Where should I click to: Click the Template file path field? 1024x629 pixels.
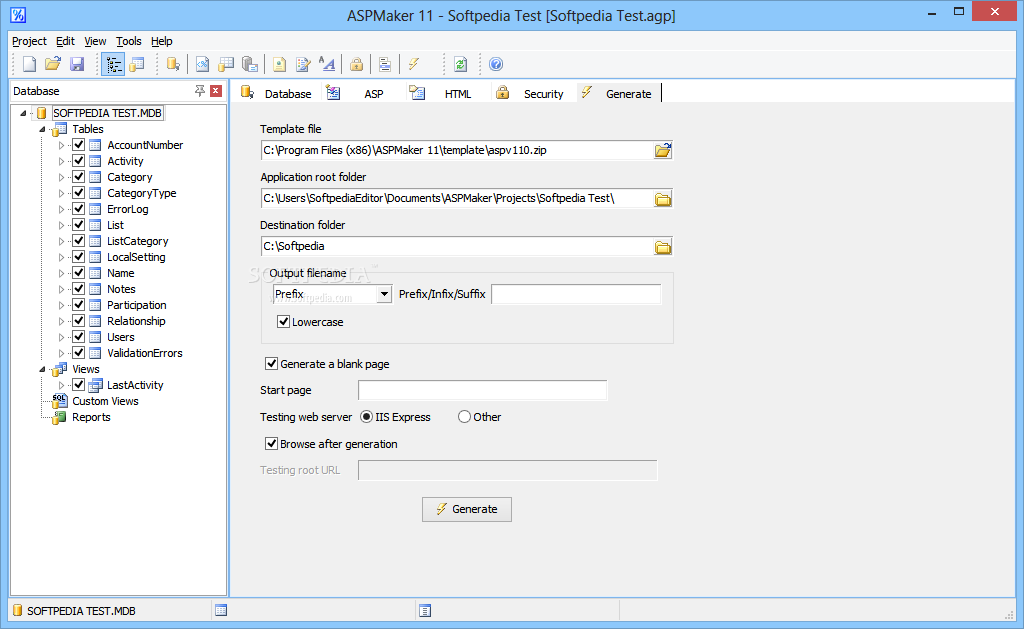(x=456, y=150)
